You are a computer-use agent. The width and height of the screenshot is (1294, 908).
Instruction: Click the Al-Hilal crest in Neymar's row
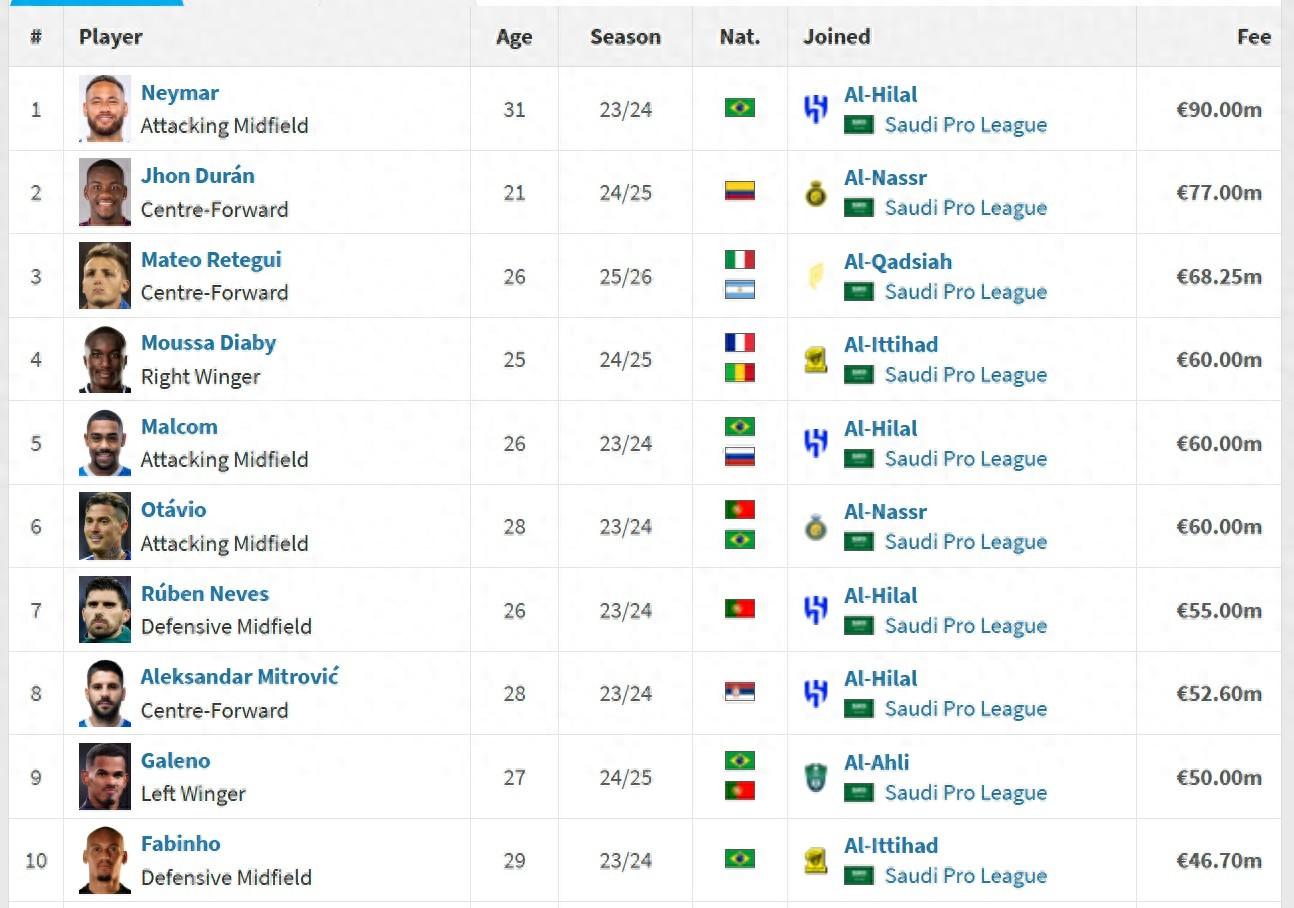(816, 109)
